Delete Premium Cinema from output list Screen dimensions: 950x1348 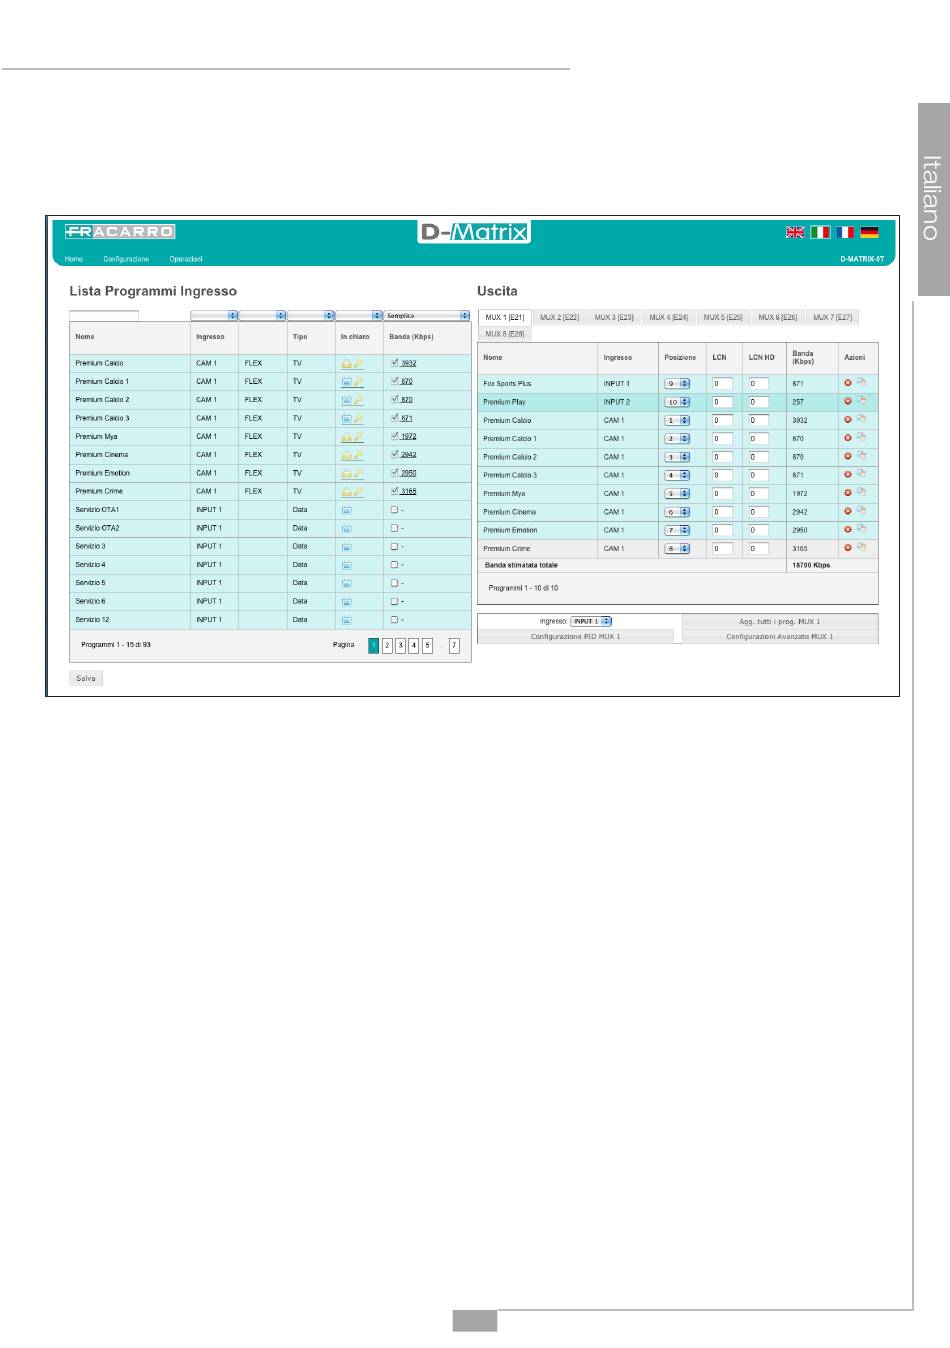coord(848,511)
